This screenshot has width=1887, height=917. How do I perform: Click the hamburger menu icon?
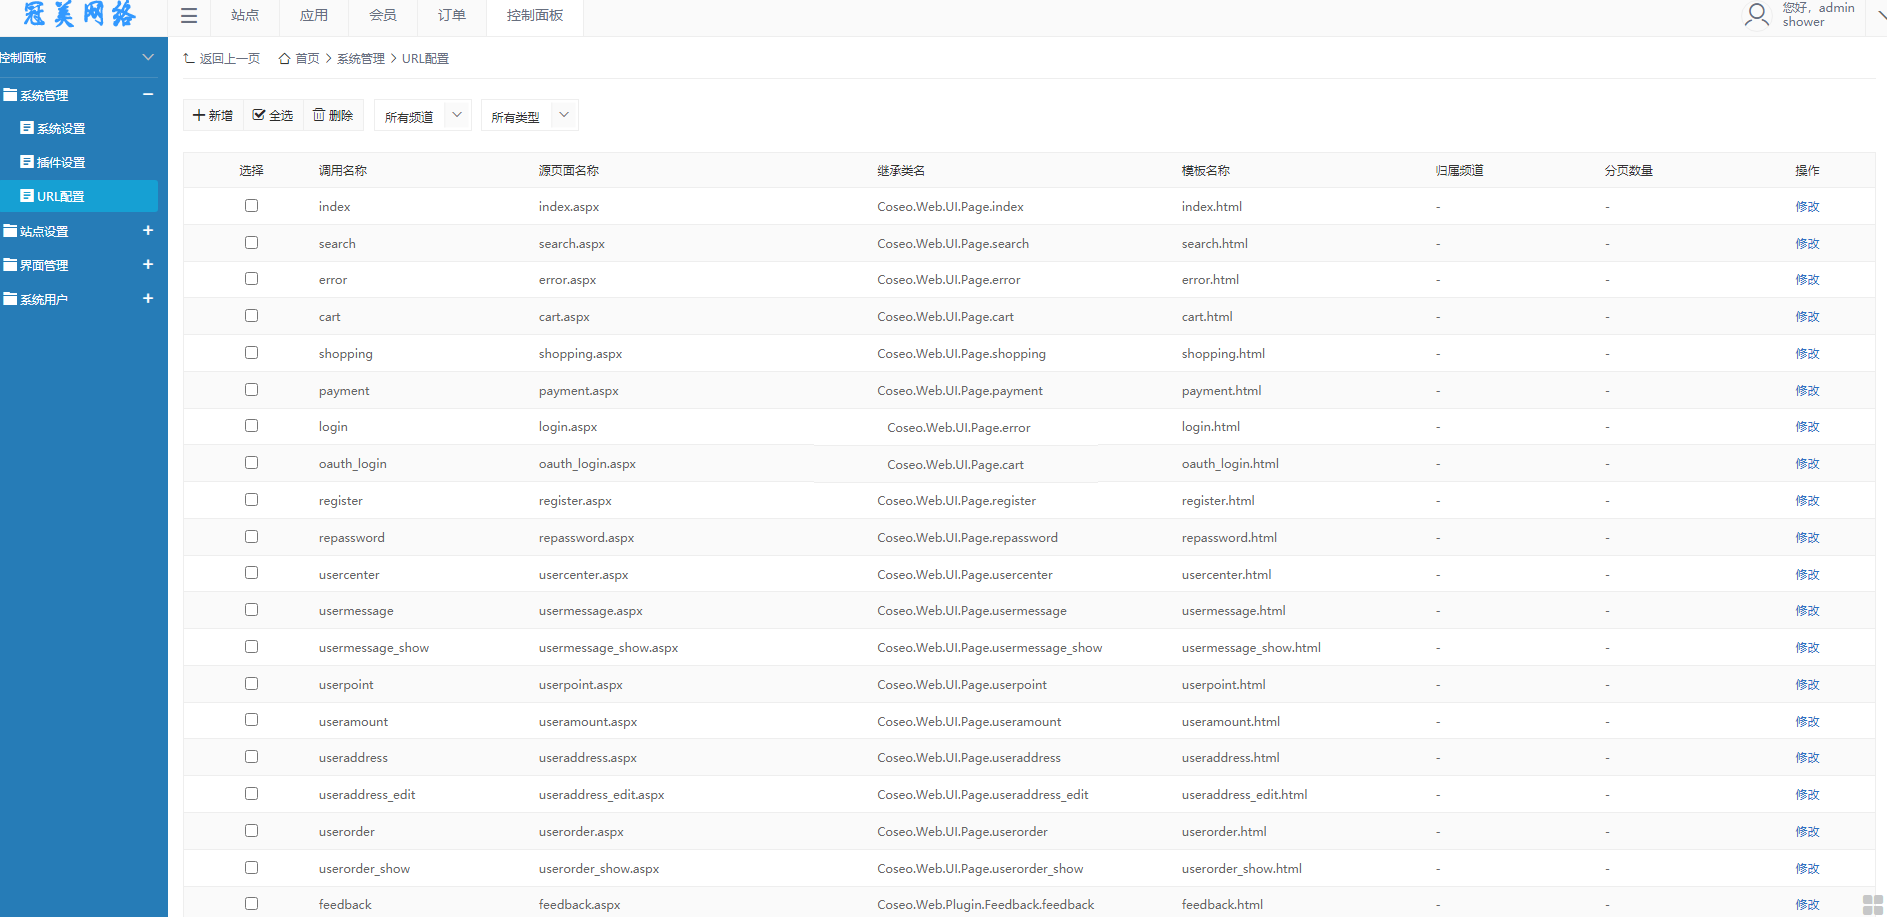[189, 16]
